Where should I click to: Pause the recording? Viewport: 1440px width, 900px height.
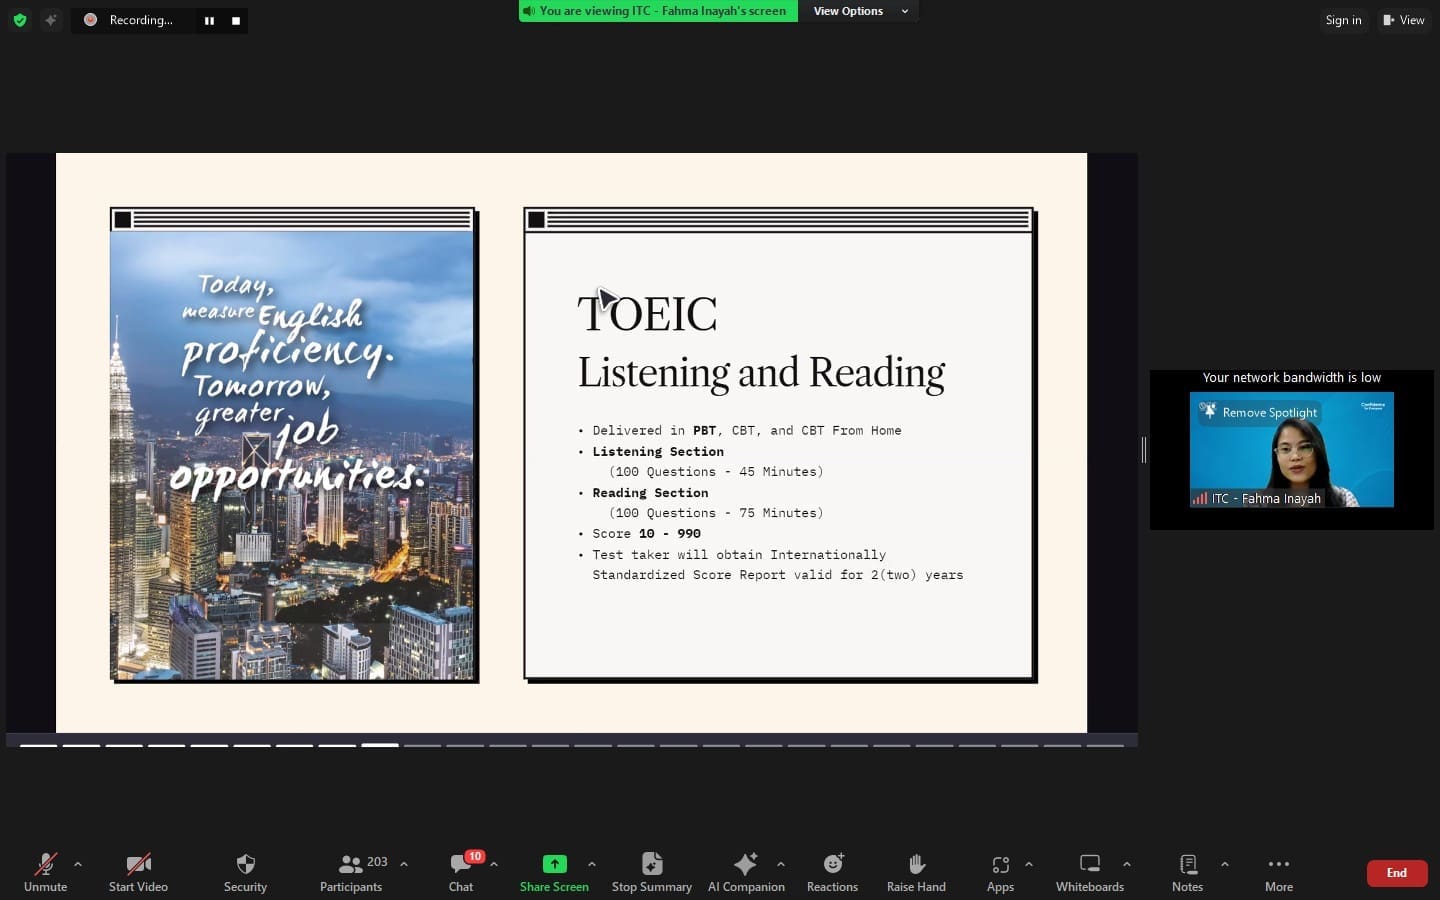click(x=209, y=20)
